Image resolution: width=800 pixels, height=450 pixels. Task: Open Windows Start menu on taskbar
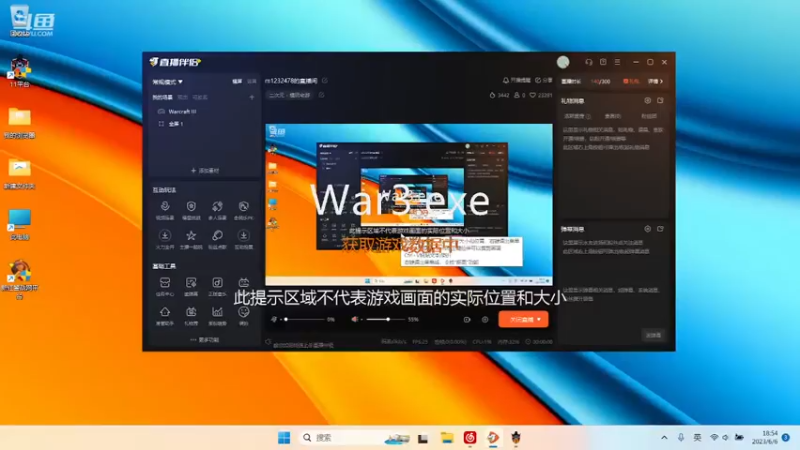[x=284, y=438]
